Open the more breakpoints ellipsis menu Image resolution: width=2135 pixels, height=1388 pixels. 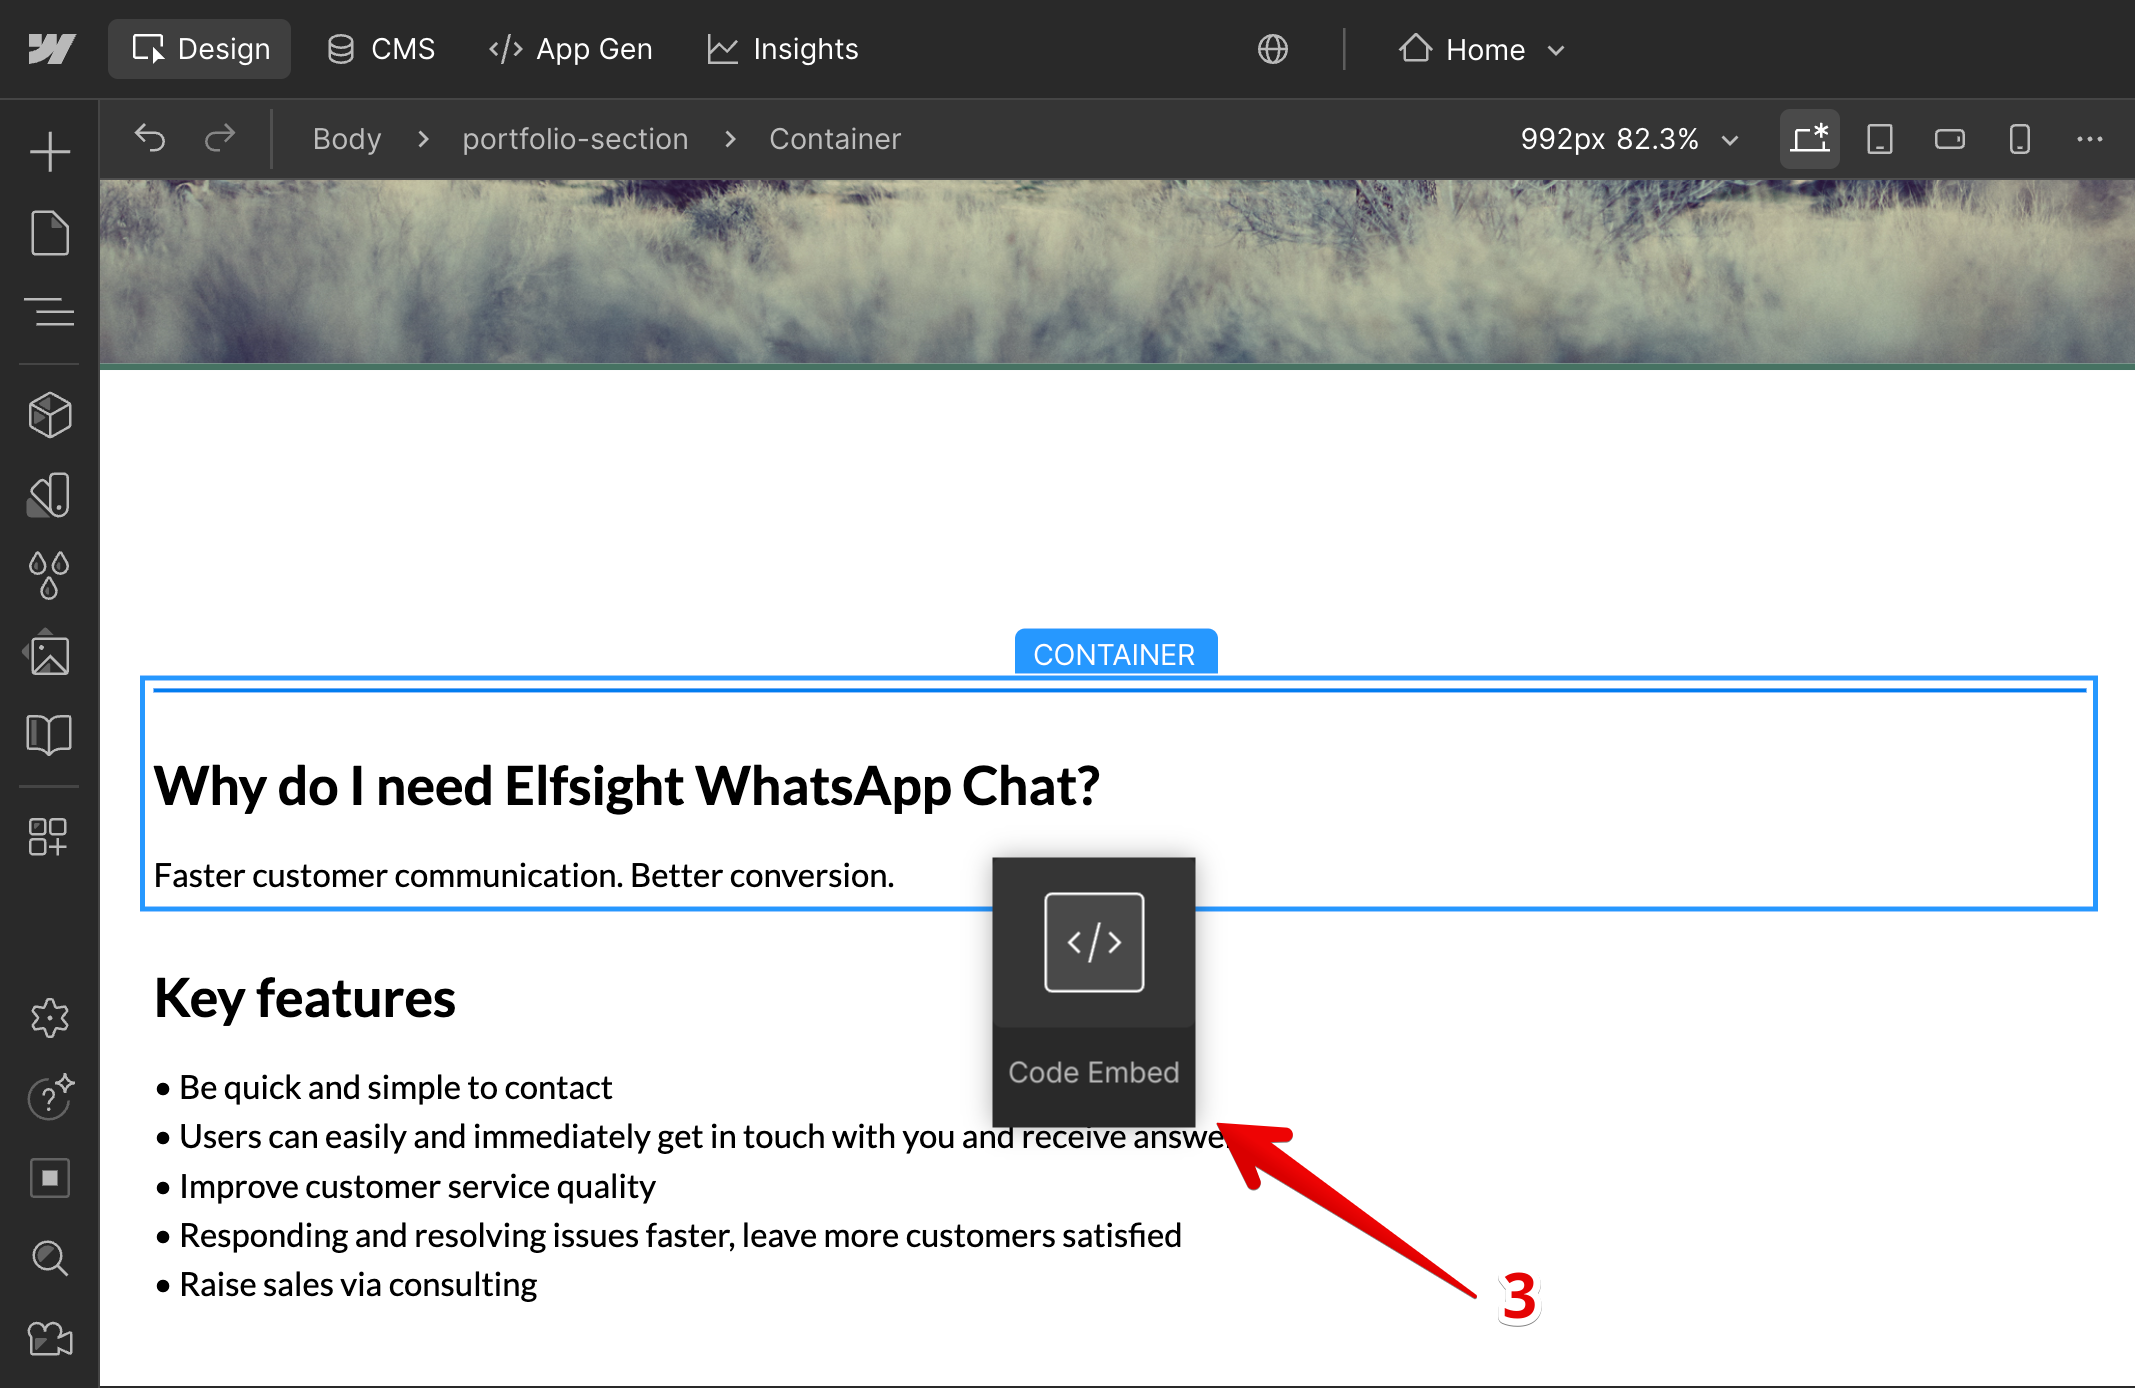(x=2089, y=138)
